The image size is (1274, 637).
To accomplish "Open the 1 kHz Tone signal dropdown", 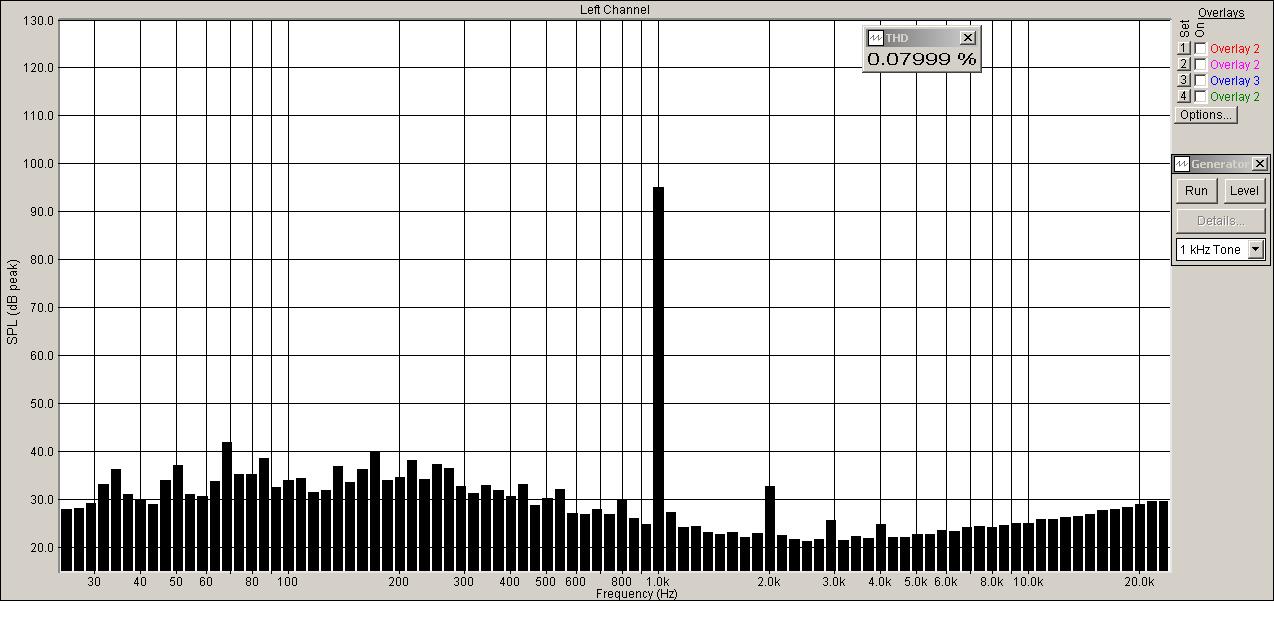I will [x=1256, y=250].
